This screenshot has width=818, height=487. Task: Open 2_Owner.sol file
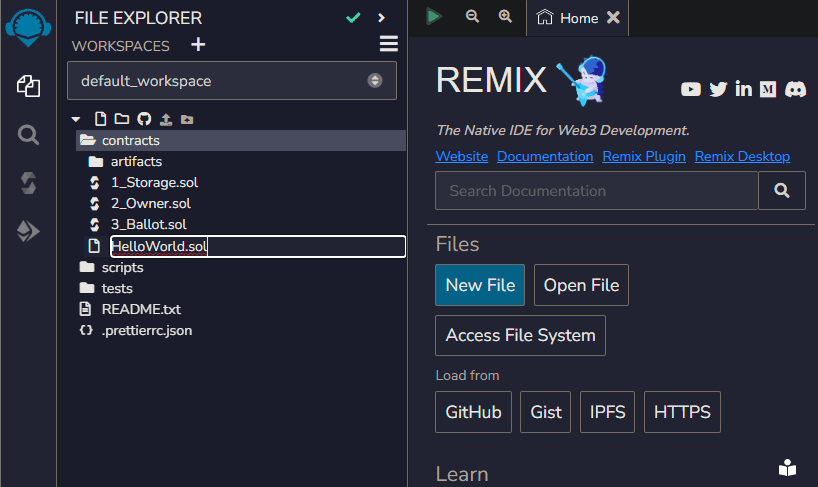(150, 203)
